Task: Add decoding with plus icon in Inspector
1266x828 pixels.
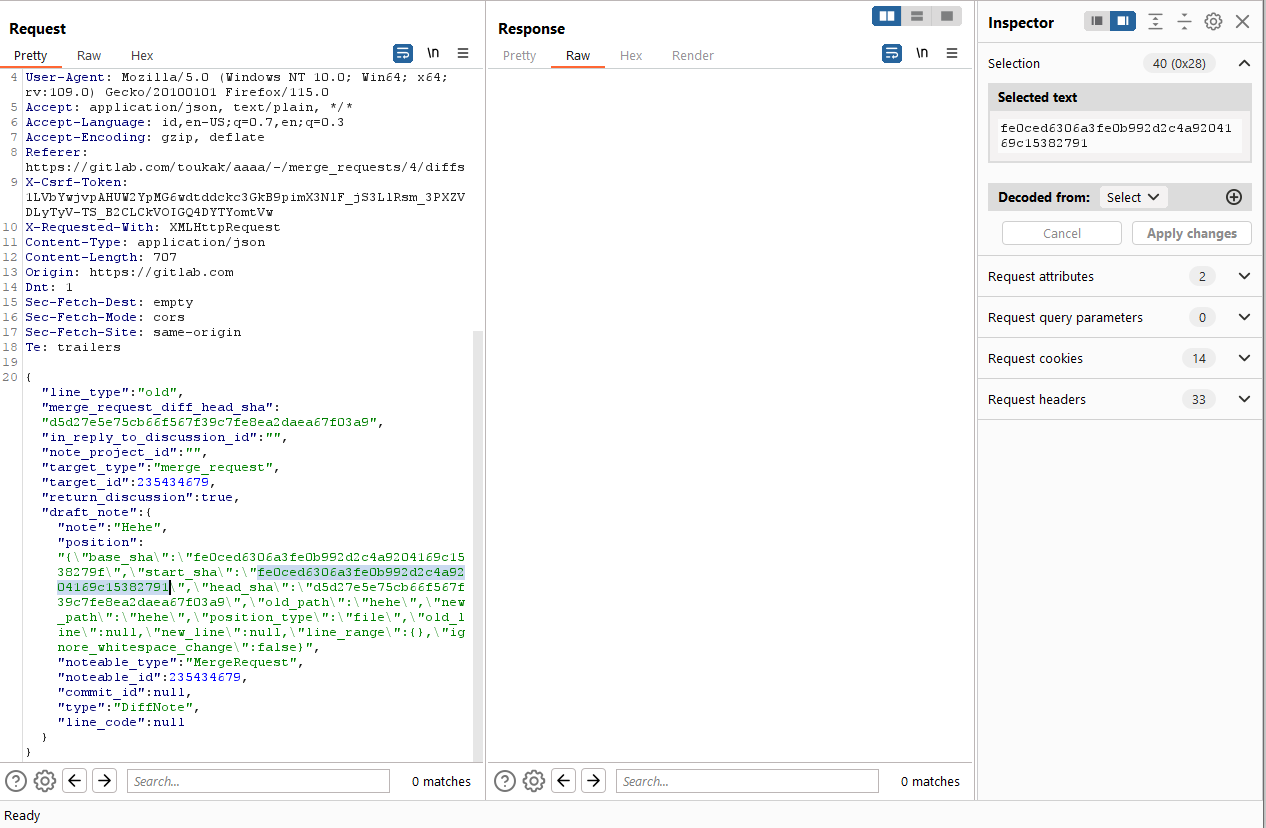Action: tap(1234, 197)
